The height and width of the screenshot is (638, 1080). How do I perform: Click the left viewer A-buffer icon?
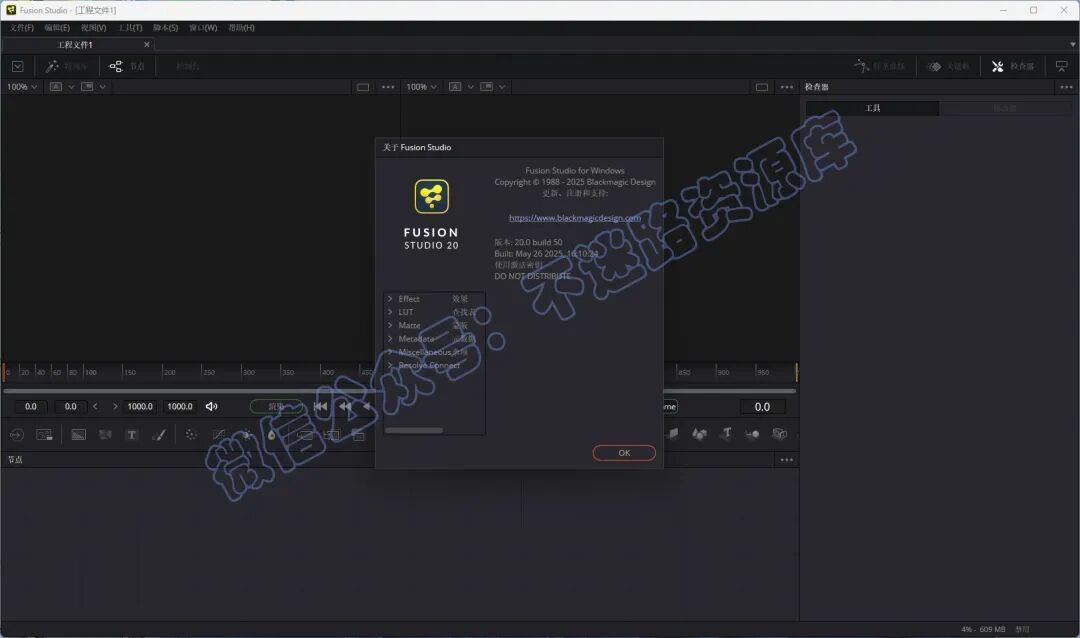(56, 87)
